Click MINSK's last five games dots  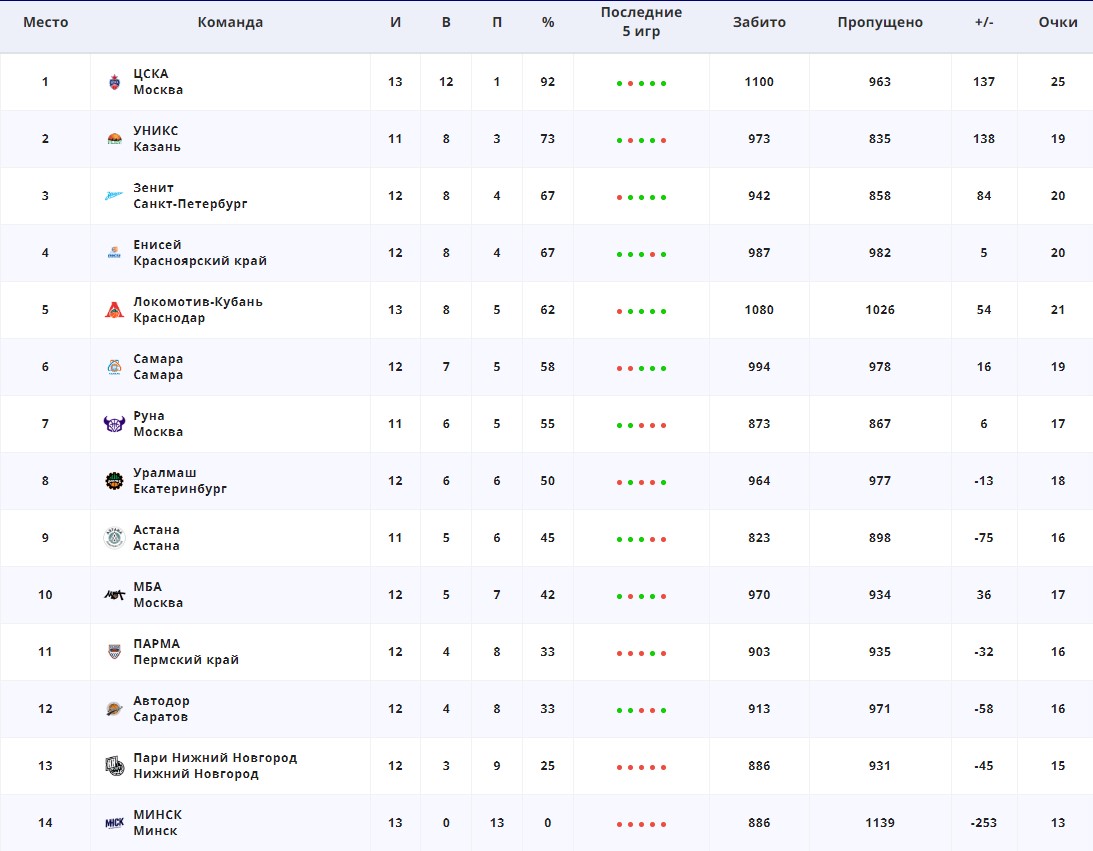(641, 825)
